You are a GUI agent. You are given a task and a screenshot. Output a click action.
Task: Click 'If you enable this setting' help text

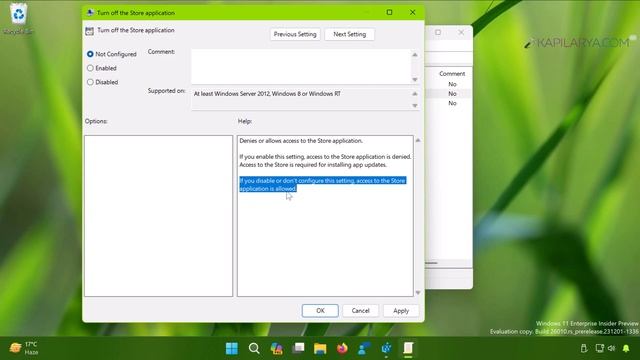pos(325,161)
